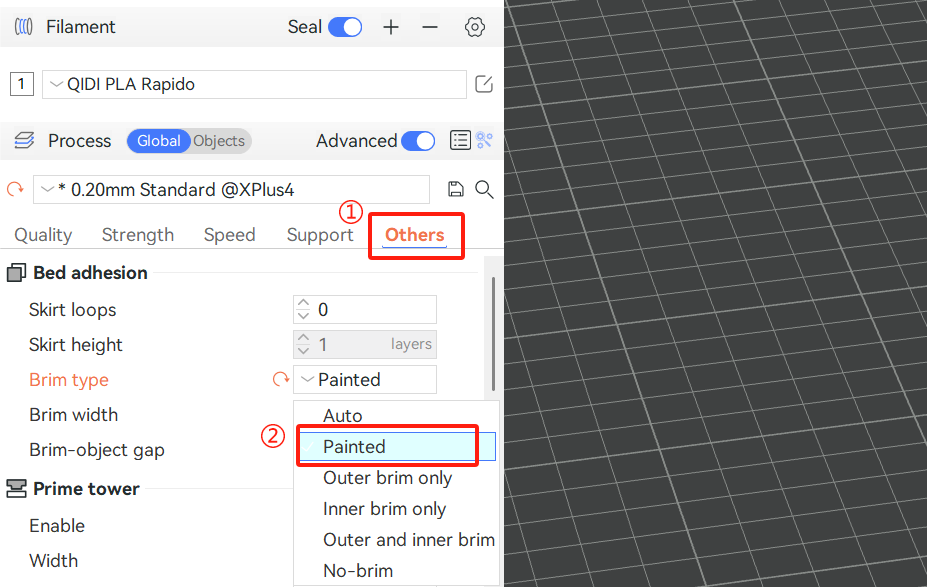Click filament slot number 1 box
The height and width of the screenshot is (587, 927).
tap(22, 84)
